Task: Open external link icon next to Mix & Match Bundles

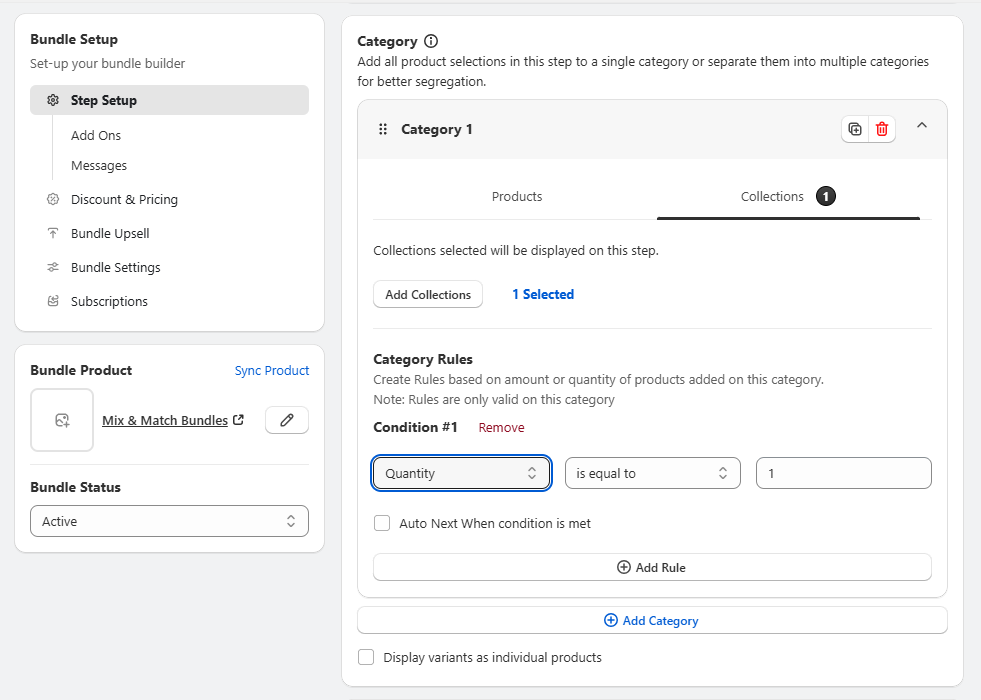Action: 238,420
